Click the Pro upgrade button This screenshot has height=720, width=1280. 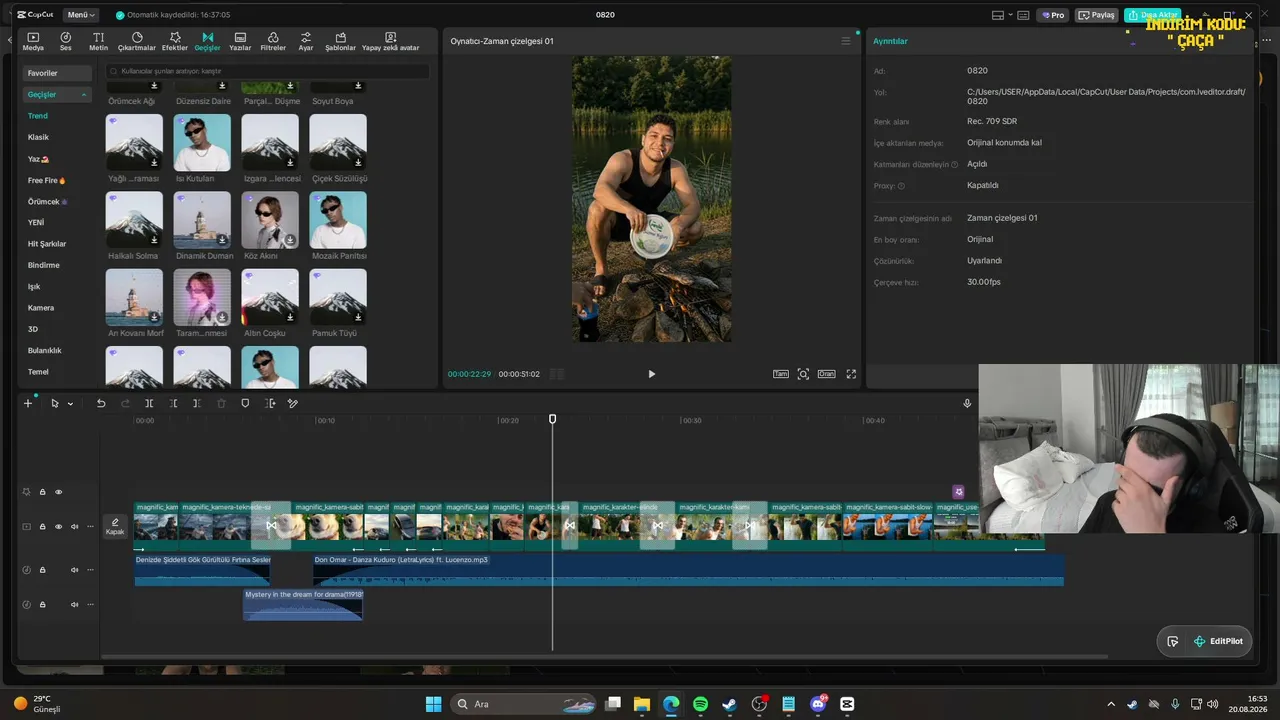pos(1053,15)
